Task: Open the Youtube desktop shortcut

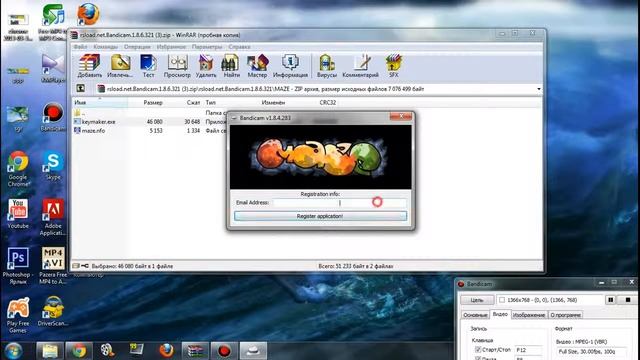Action: [18, 214]
